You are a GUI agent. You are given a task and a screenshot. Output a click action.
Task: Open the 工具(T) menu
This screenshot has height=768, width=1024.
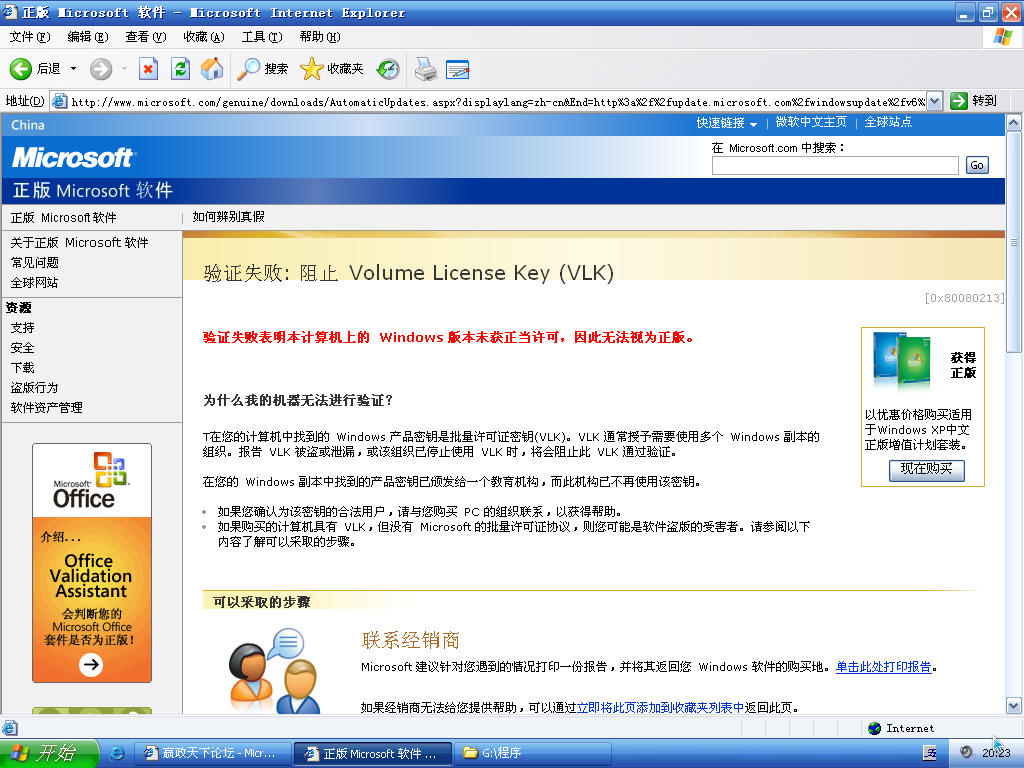click(x=262, y=37)
